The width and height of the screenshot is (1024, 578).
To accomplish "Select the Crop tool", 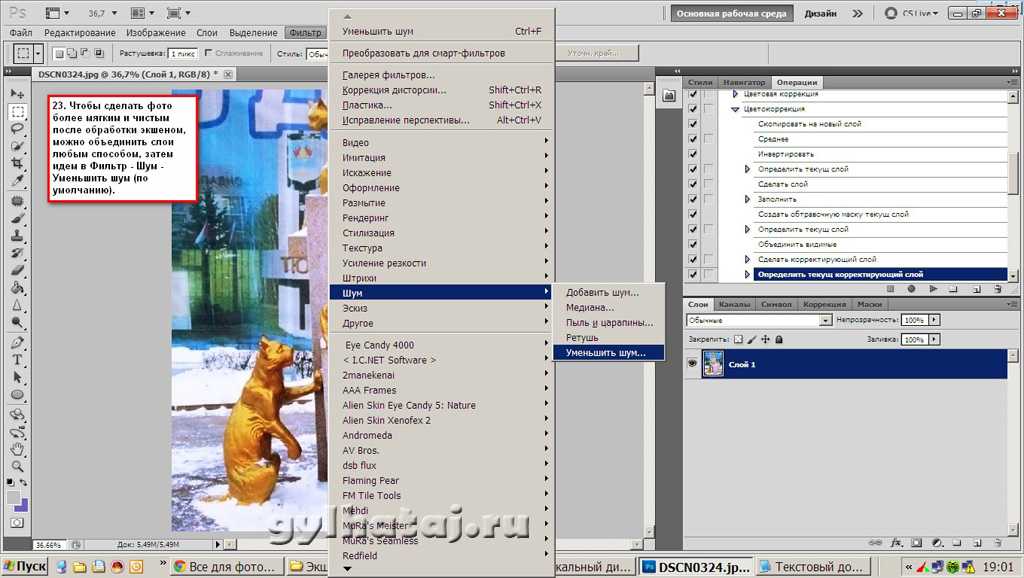I will 17,165.
